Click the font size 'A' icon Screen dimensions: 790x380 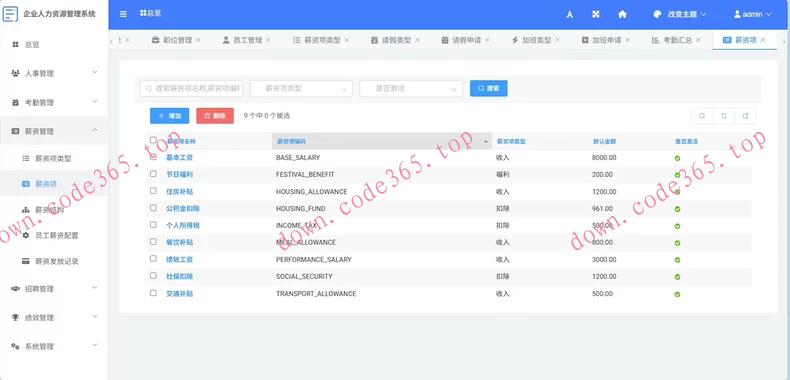(x=570, y=15)
